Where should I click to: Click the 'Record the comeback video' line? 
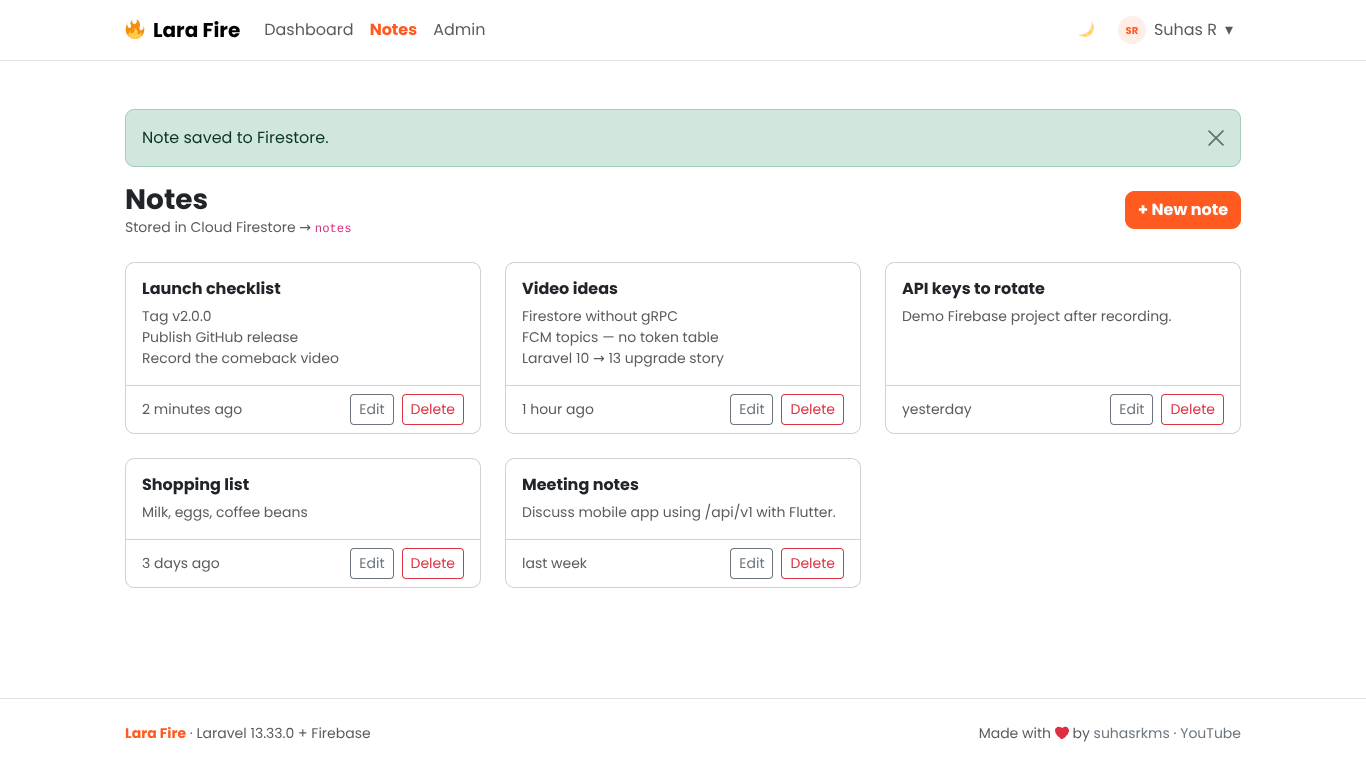[240, 358]
